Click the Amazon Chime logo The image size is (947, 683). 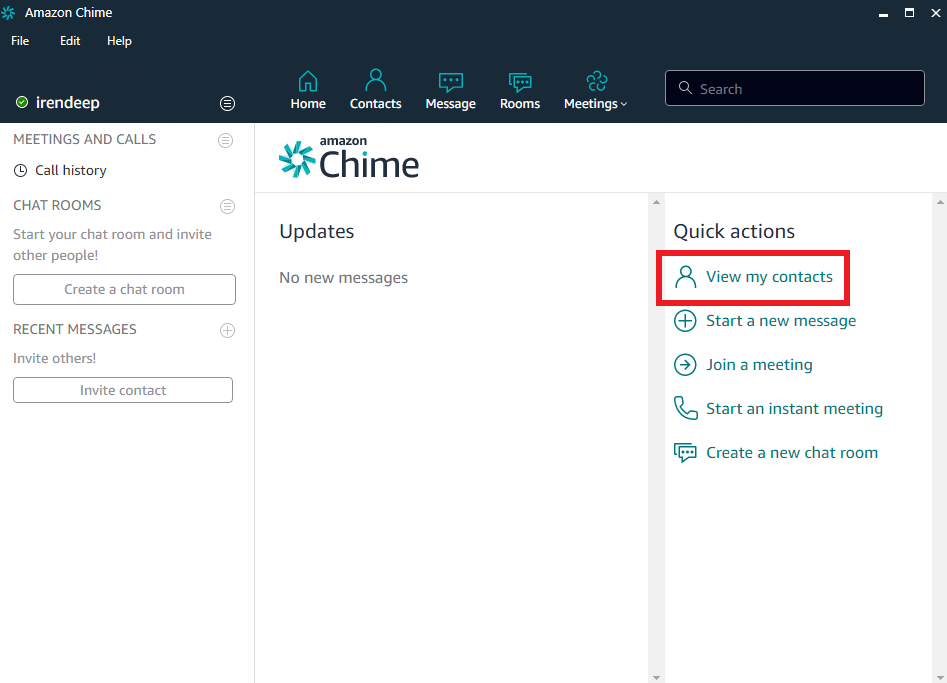click(348, 158)
